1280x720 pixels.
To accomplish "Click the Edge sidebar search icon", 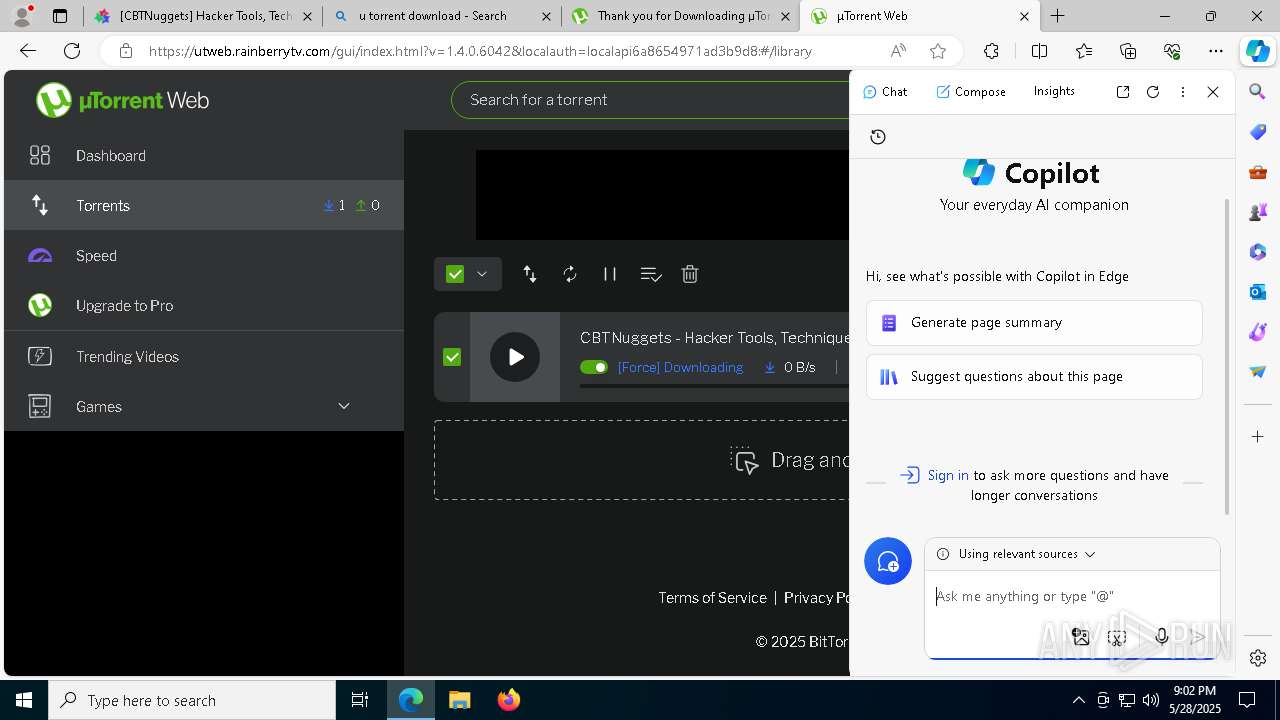I will click(x=1258, y=92).
